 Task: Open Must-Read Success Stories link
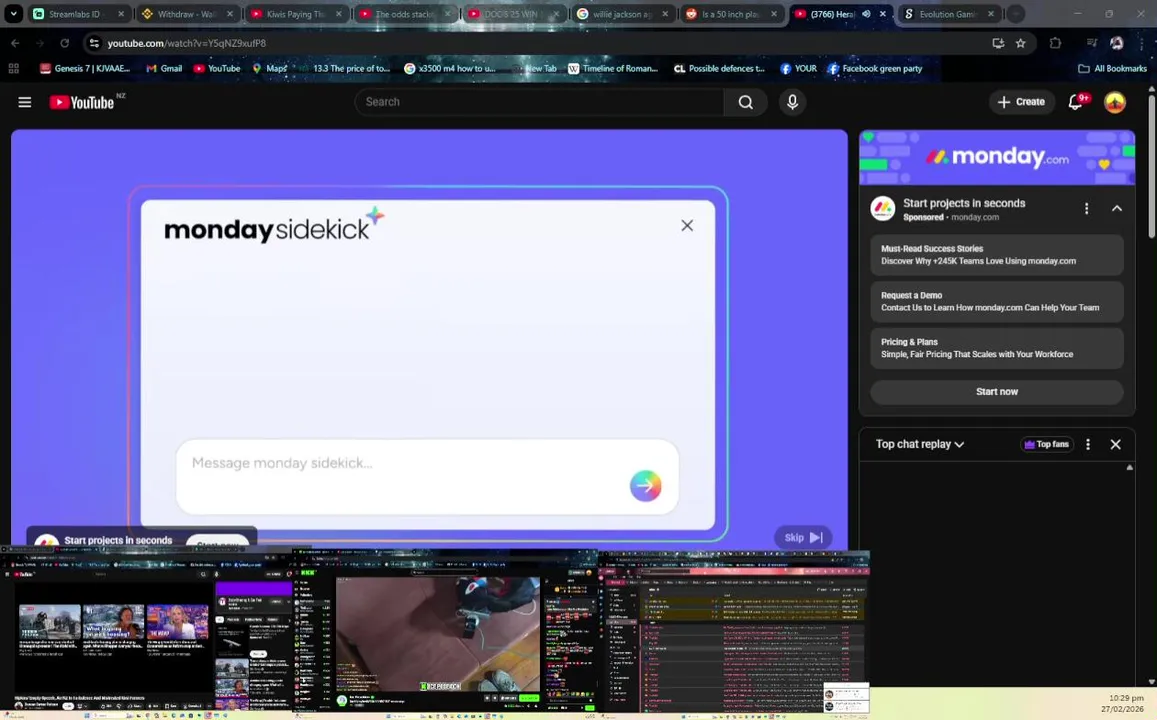997,255
